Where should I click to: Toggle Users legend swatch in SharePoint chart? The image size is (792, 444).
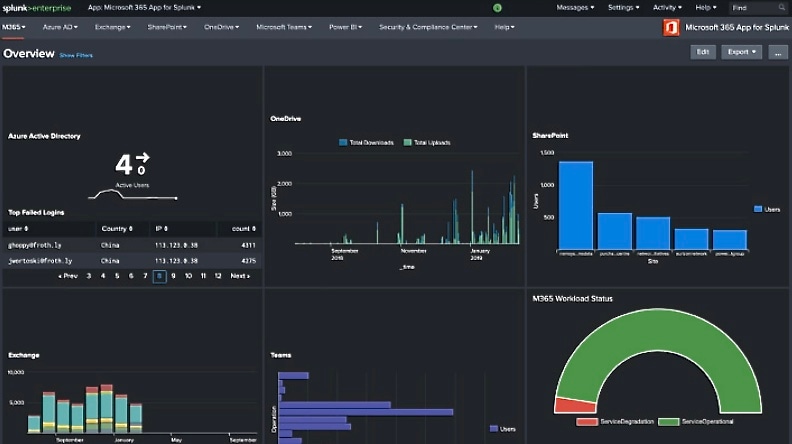pyautogui.click(x=758, y=209)
